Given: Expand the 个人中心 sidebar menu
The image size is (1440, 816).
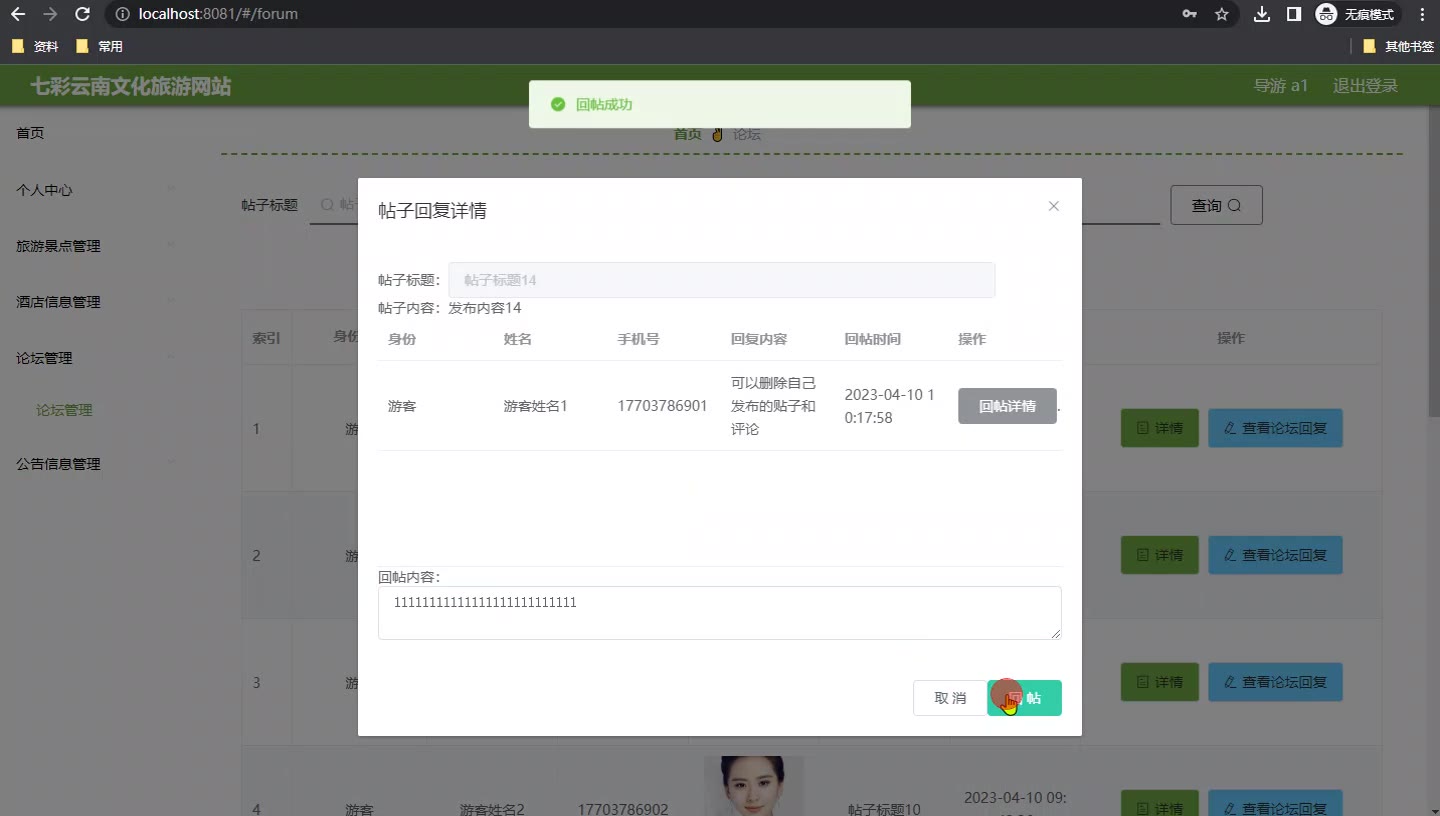Looking at the screenshot, I should click(x=95, y=190).
